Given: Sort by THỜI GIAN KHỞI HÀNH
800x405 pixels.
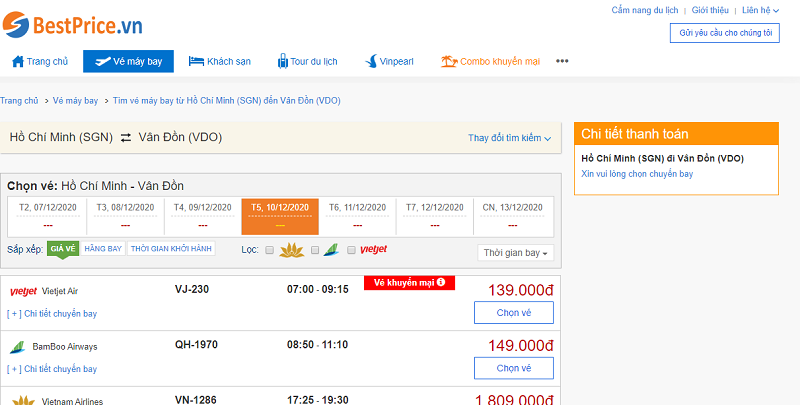Looking at the screenshot, I should (171, 248).
